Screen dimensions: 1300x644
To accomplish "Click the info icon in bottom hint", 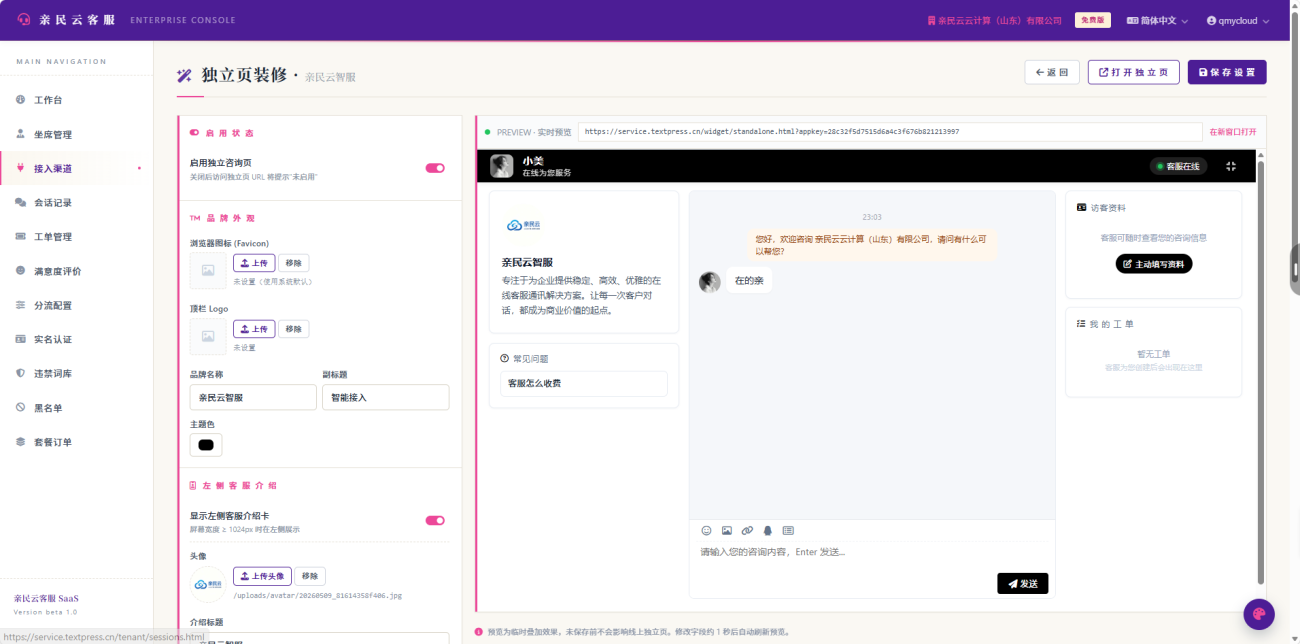I will pos(479,632).
